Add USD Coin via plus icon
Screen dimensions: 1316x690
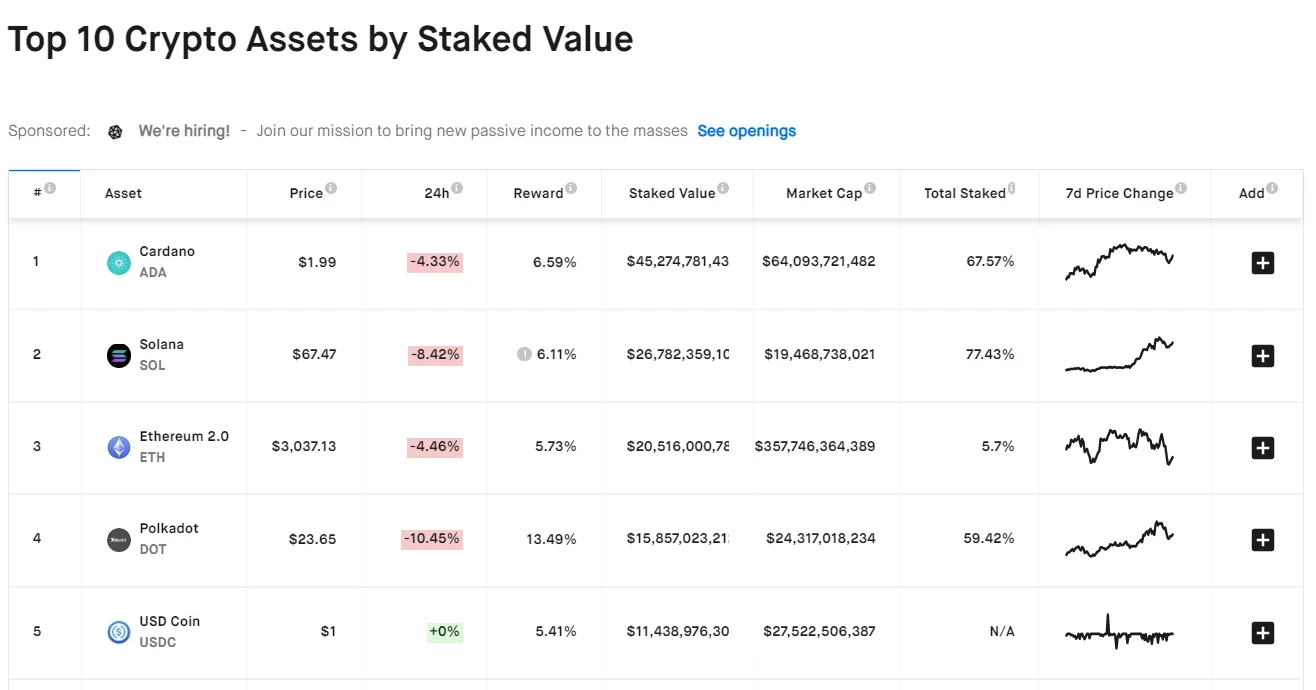pyautogui.click(x=1263, y=632)
